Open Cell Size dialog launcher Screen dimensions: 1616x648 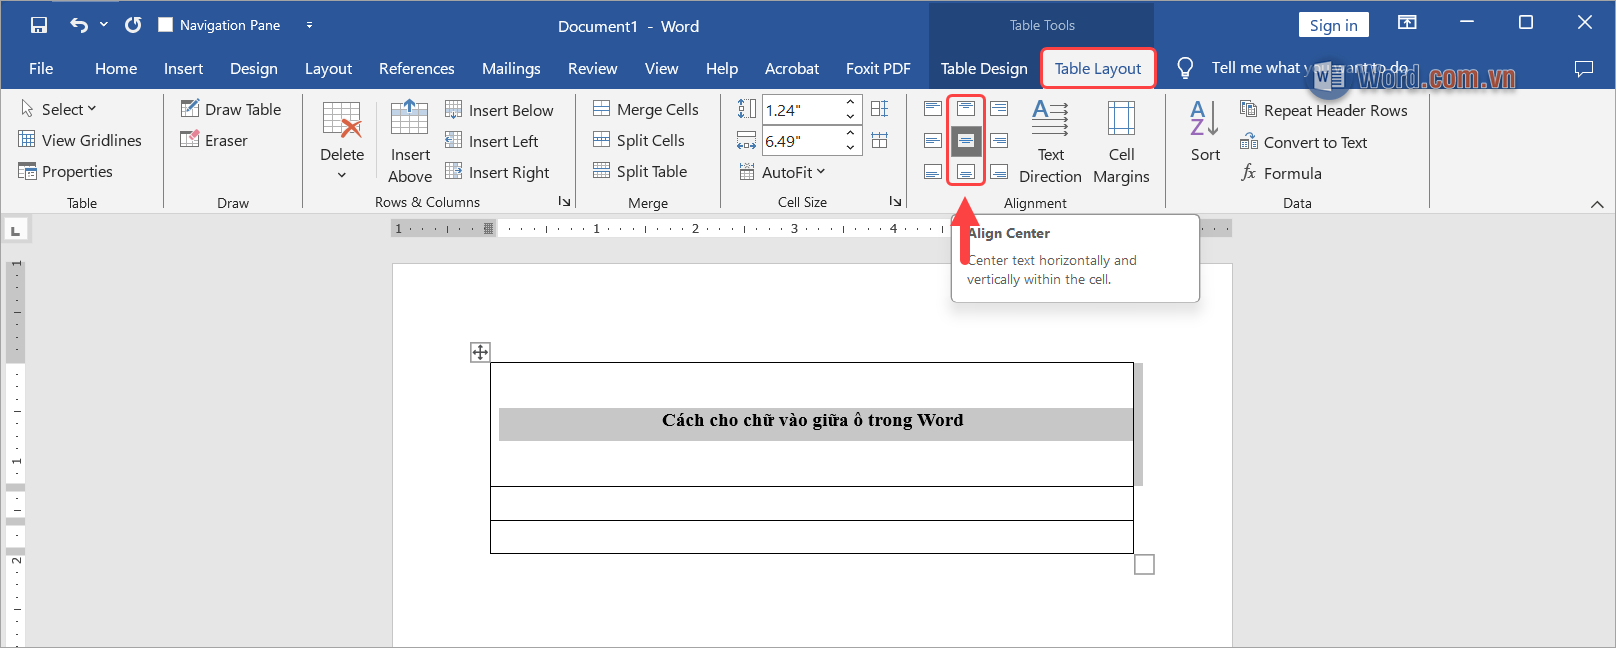(x=896, y=202)
